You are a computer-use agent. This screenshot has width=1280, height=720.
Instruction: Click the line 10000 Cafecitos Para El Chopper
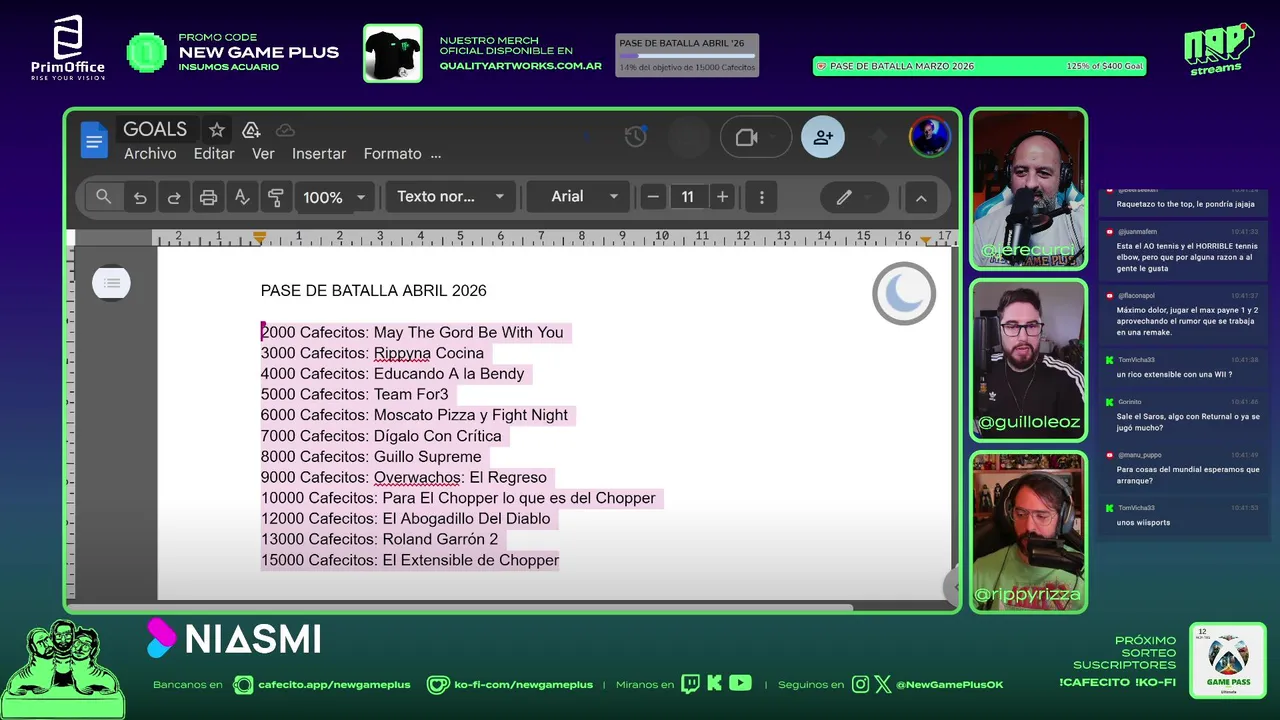[x=458, y=498]
